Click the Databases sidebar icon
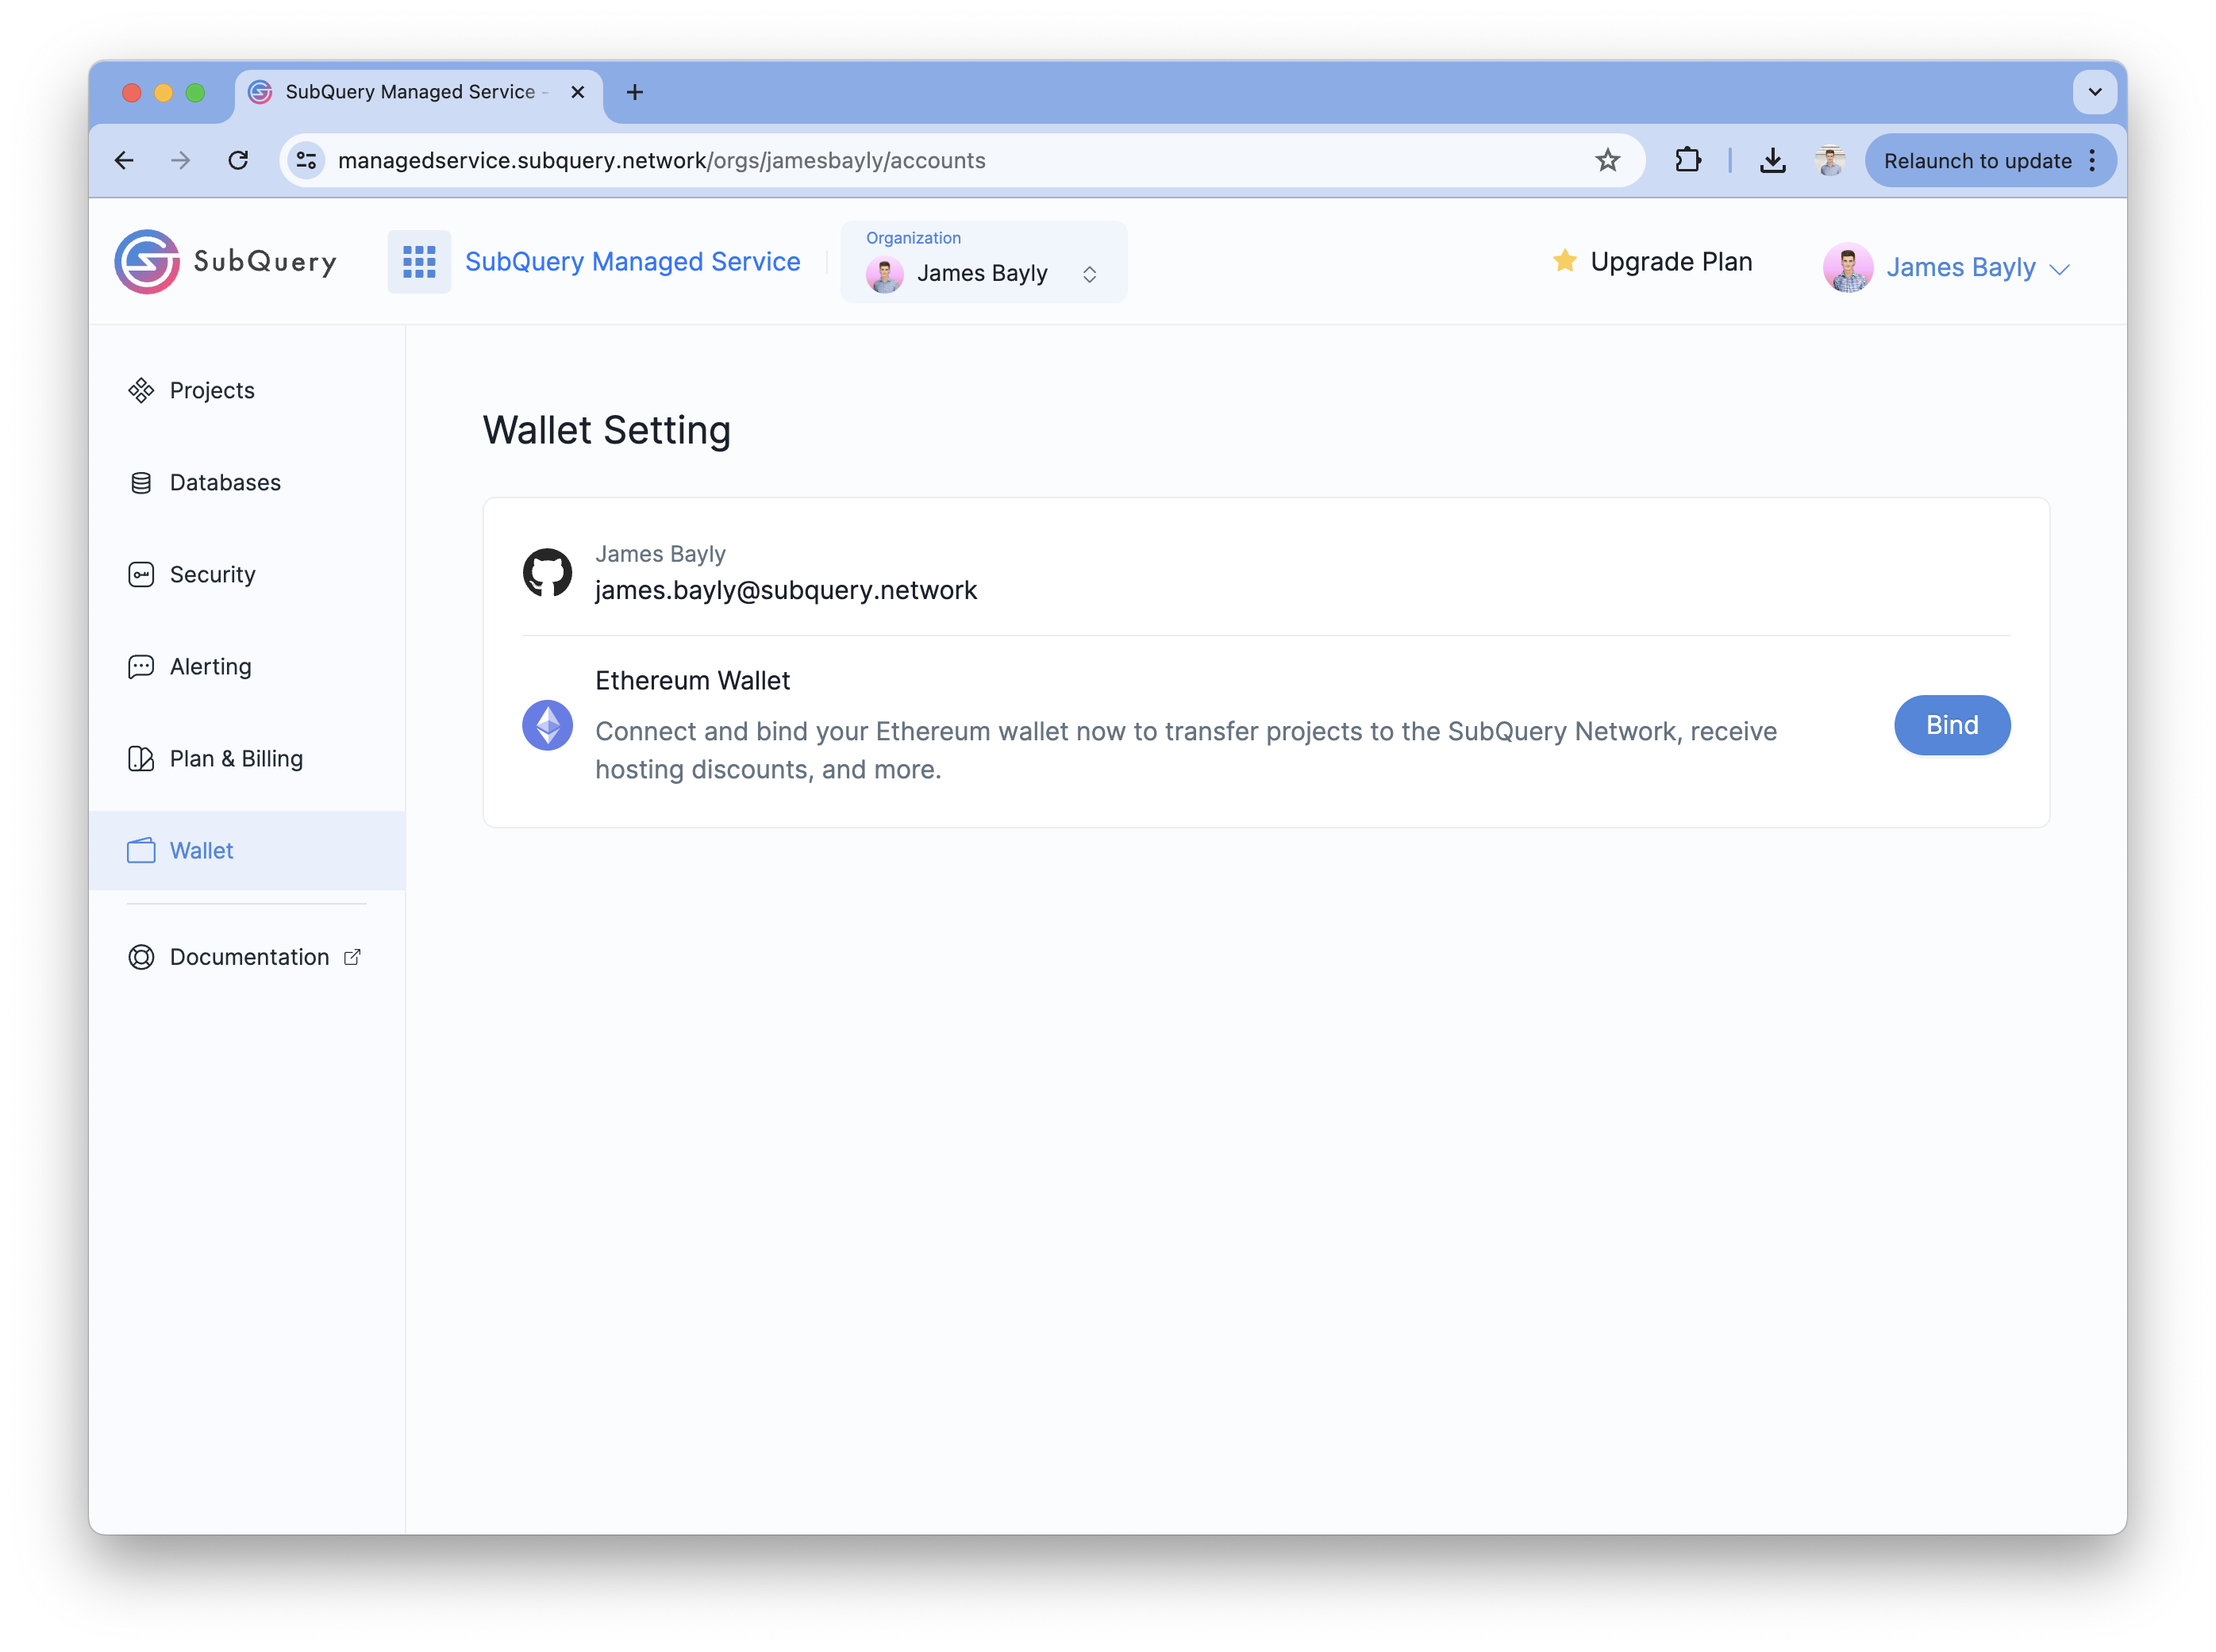The height and width of the screenshot is (1652, 2216). pyautogui.click(x=144, y=481)
